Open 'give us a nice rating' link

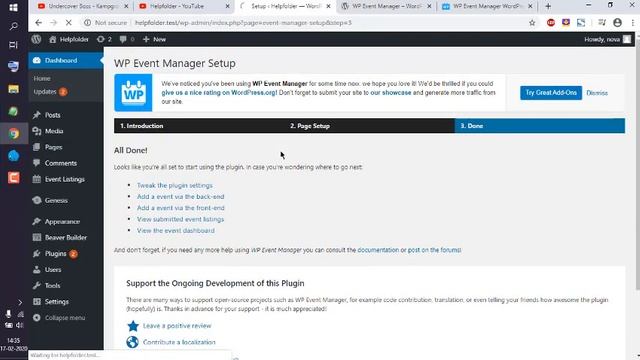tap(219, 93)
